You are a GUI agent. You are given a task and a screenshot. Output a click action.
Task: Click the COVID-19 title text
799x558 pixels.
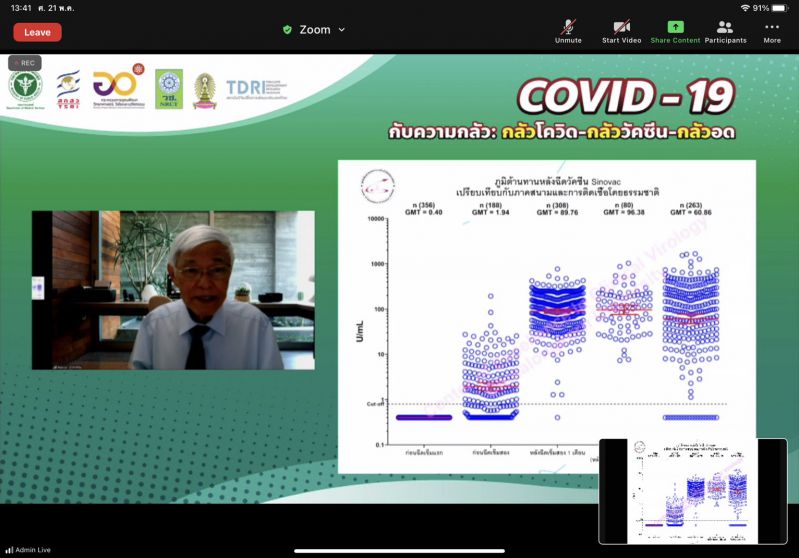click(x=626, y=96)
